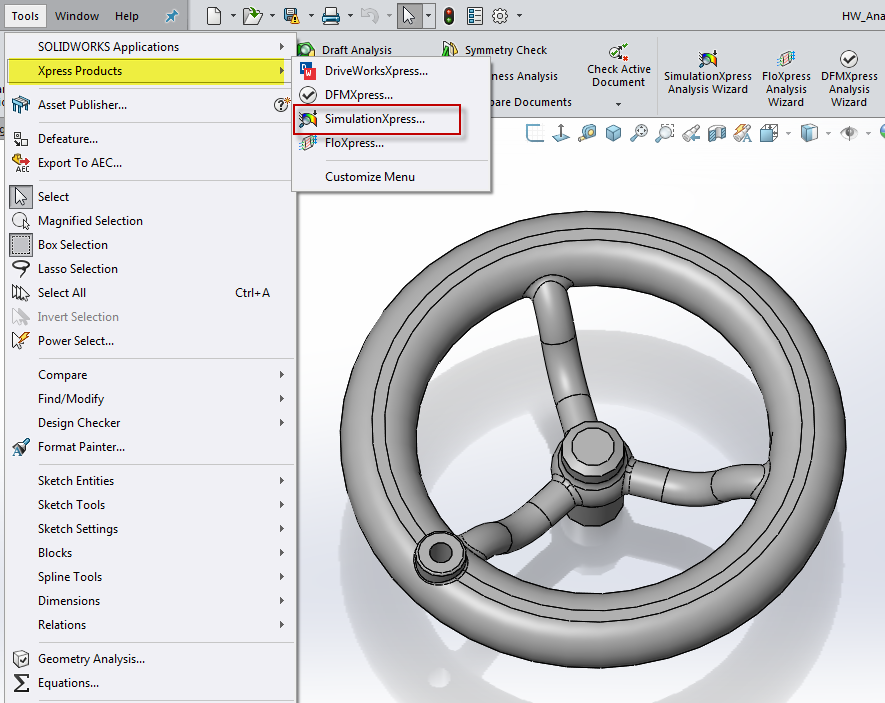Launch DFMXpress Analysis Wizard from ribbon
885x703 pixels.
[849, 79]
